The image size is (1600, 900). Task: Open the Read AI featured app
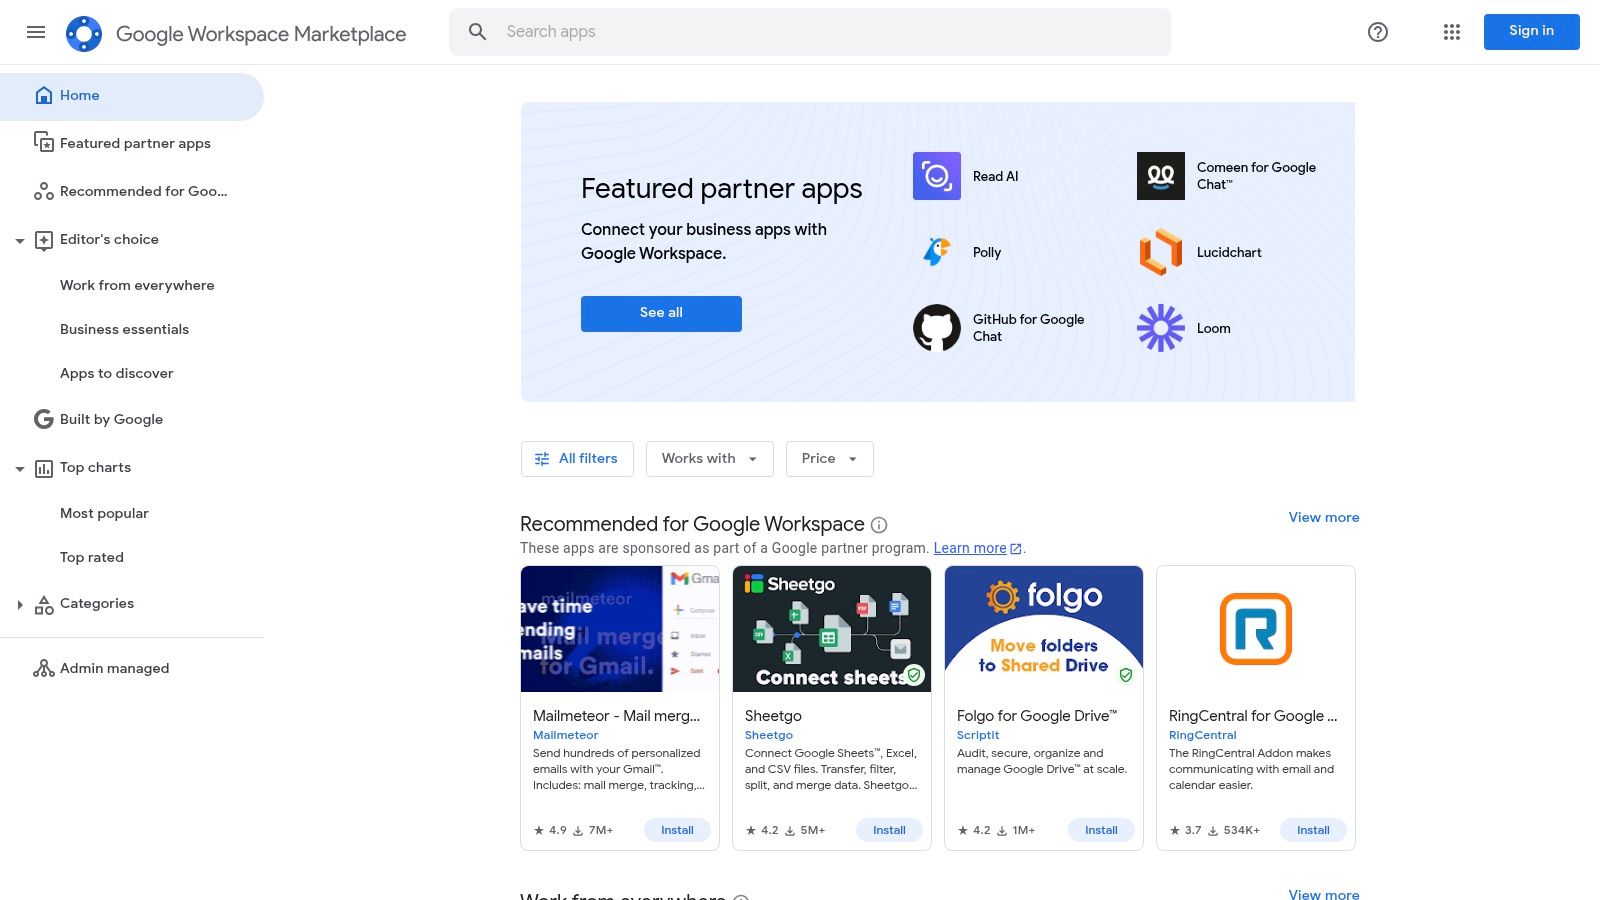pyautogui.click(x=936, y=176)
